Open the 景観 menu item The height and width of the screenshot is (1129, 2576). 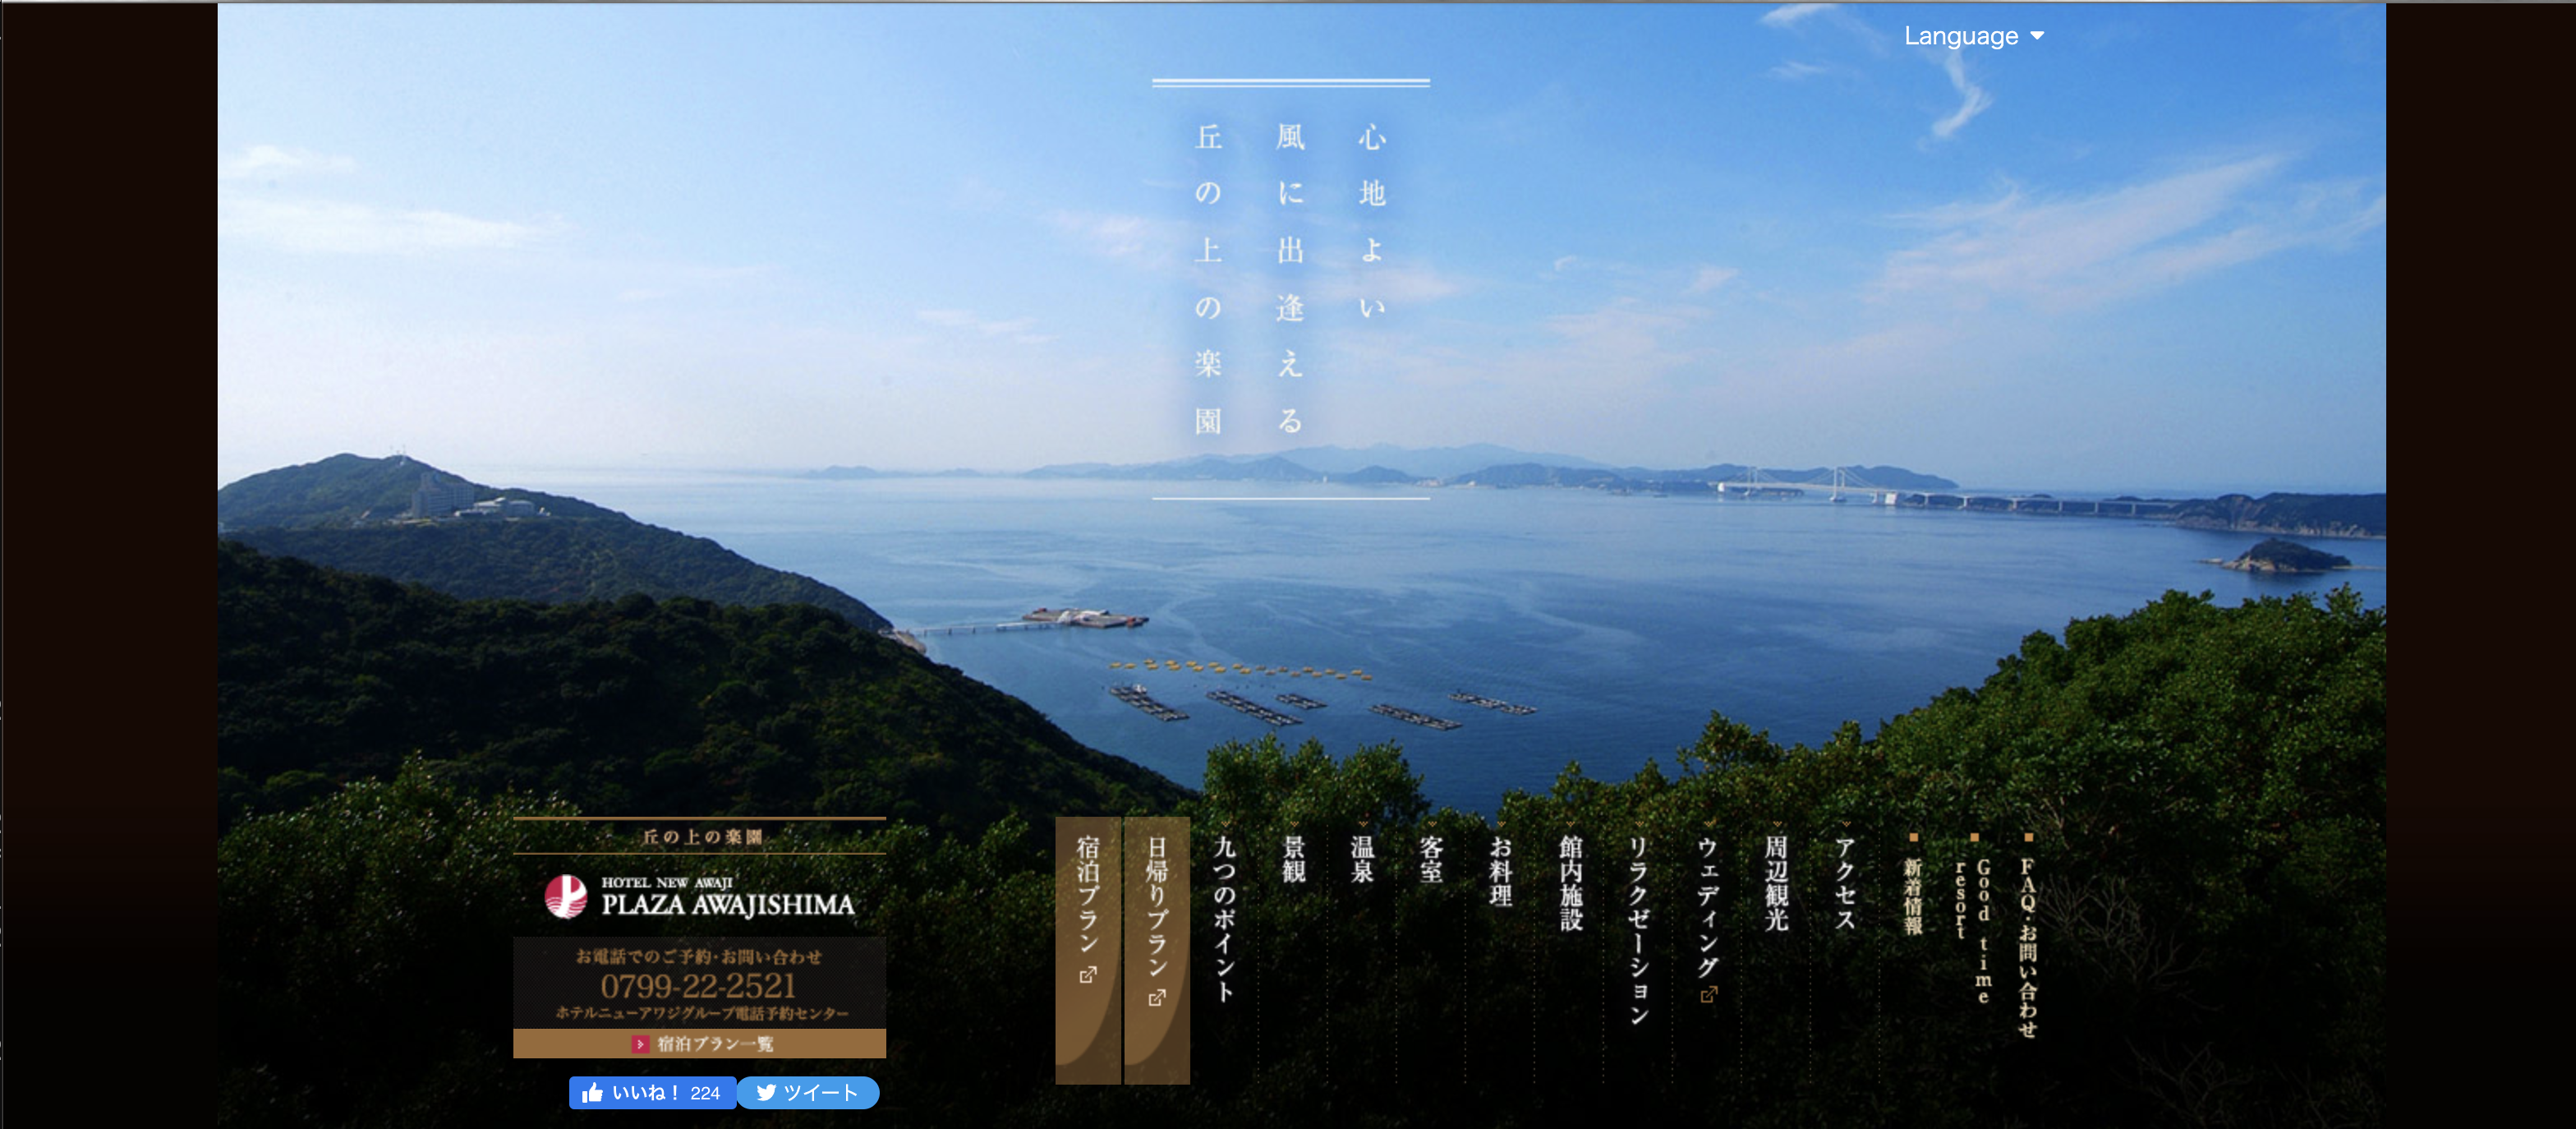pyautogui.click(x=1293, y=860)
